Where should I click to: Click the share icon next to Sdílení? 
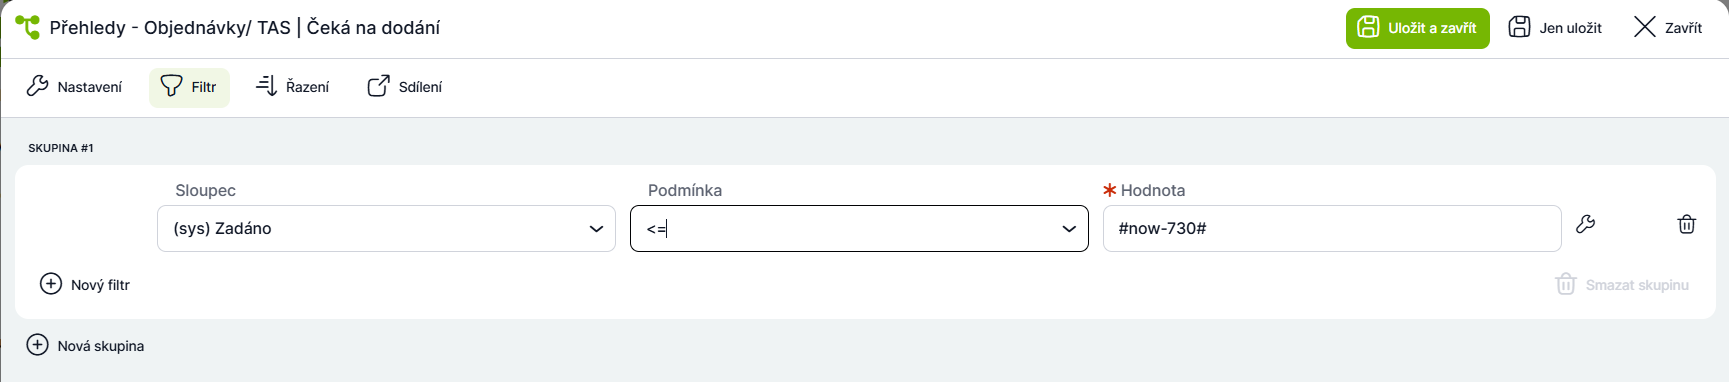(x=378, y=86)
